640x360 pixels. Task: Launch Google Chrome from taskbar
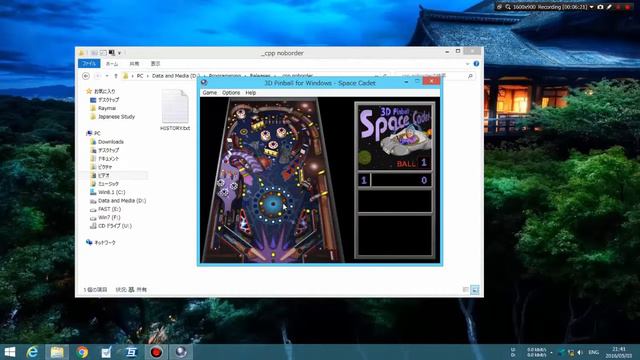click(x=82, y=352)
